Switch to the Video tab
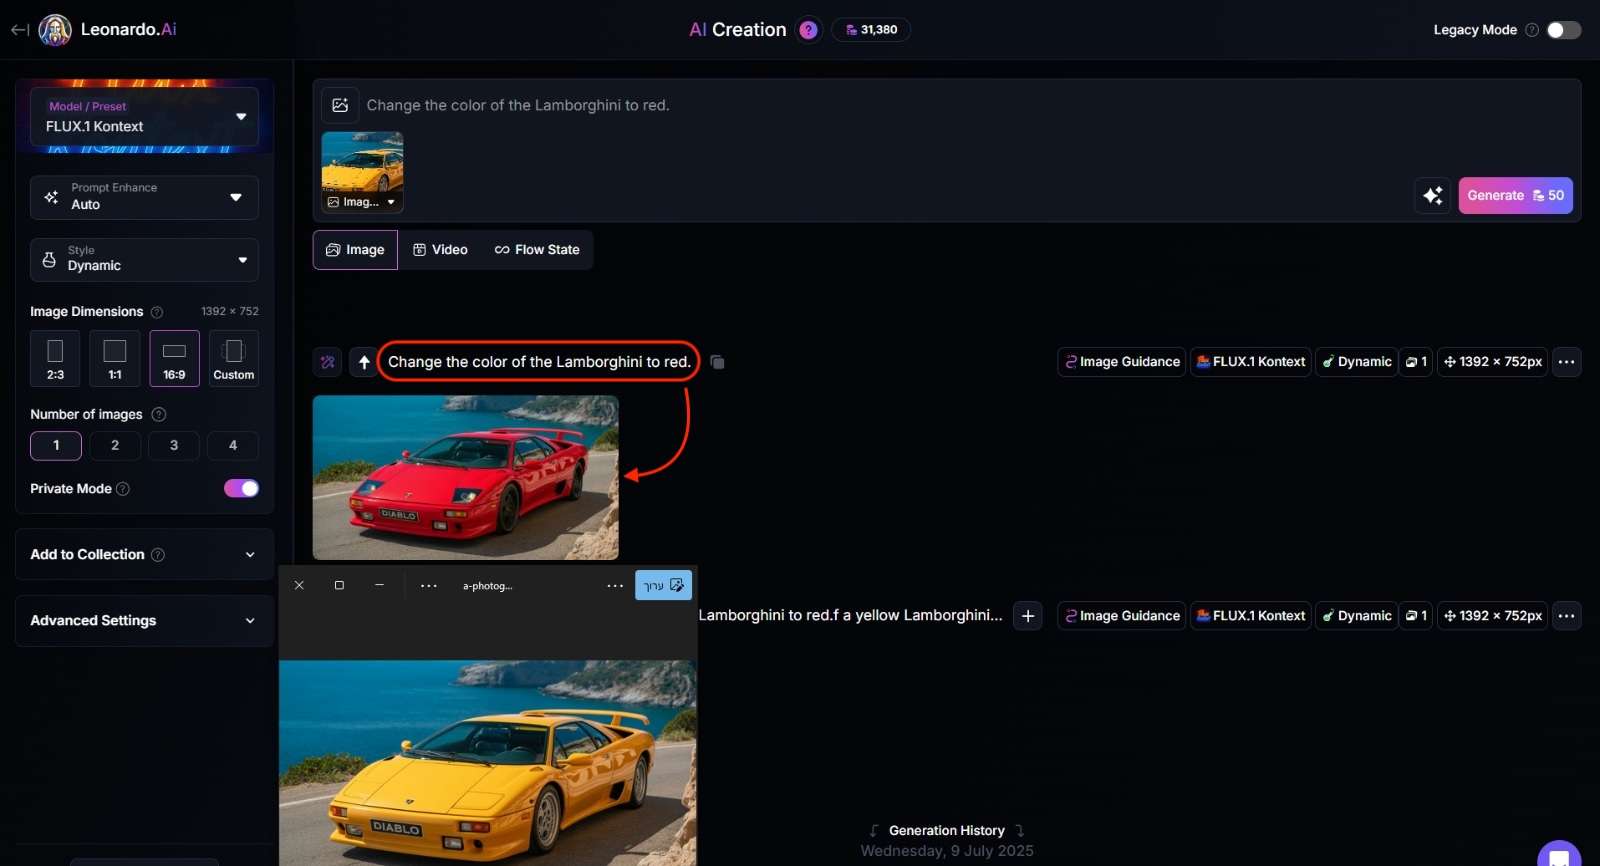This screenshot has width=1600, height=866. pyautogui.click(x=440, y=250)
